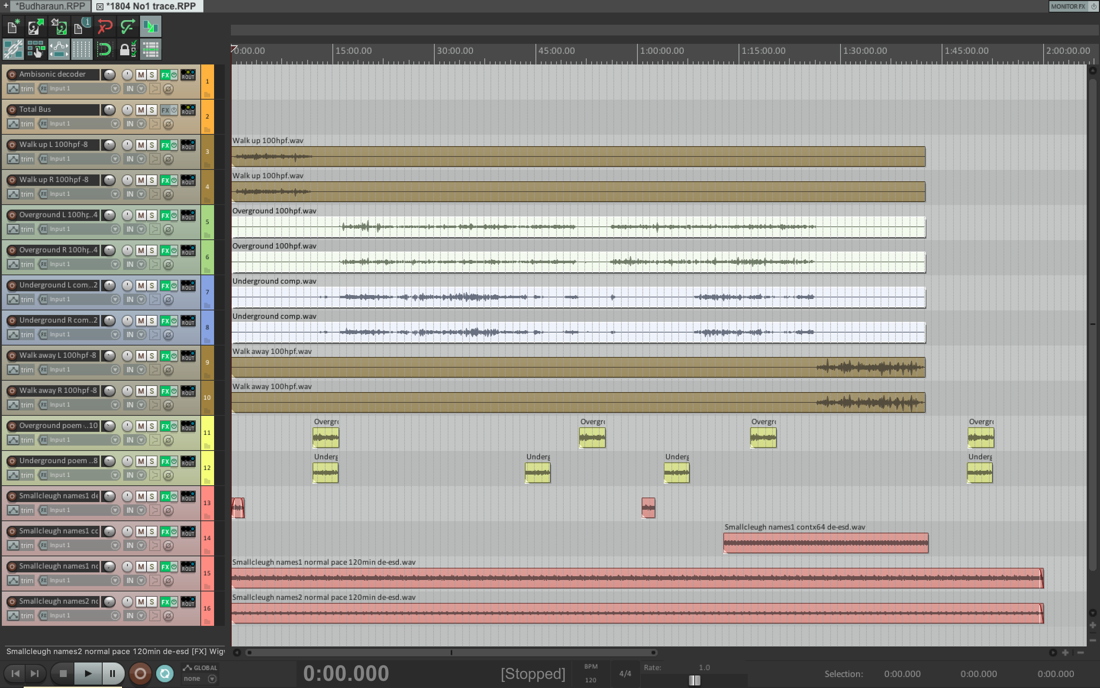Arm record on Walk up L track
The height and width of the screenshot is (688, 1100).
pyautogui.click(x=12, y=145)
